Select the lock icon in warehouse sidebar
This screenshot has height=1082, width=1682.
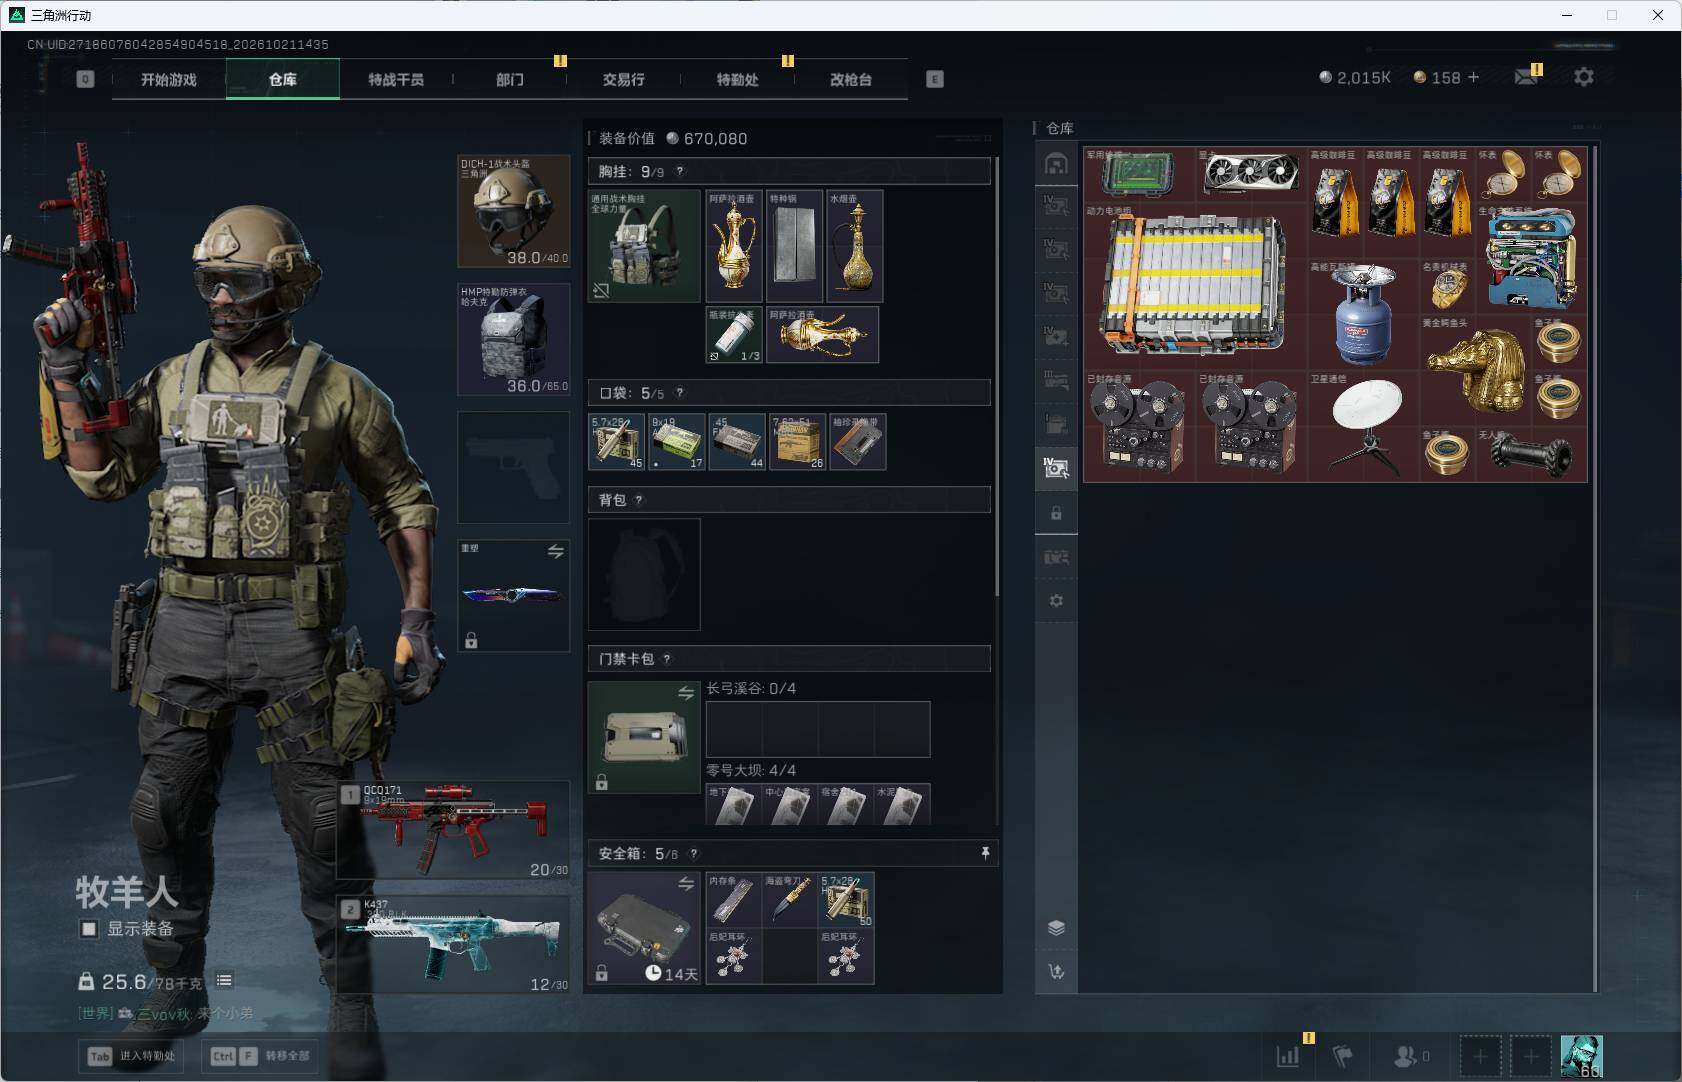coord(1056,513)
